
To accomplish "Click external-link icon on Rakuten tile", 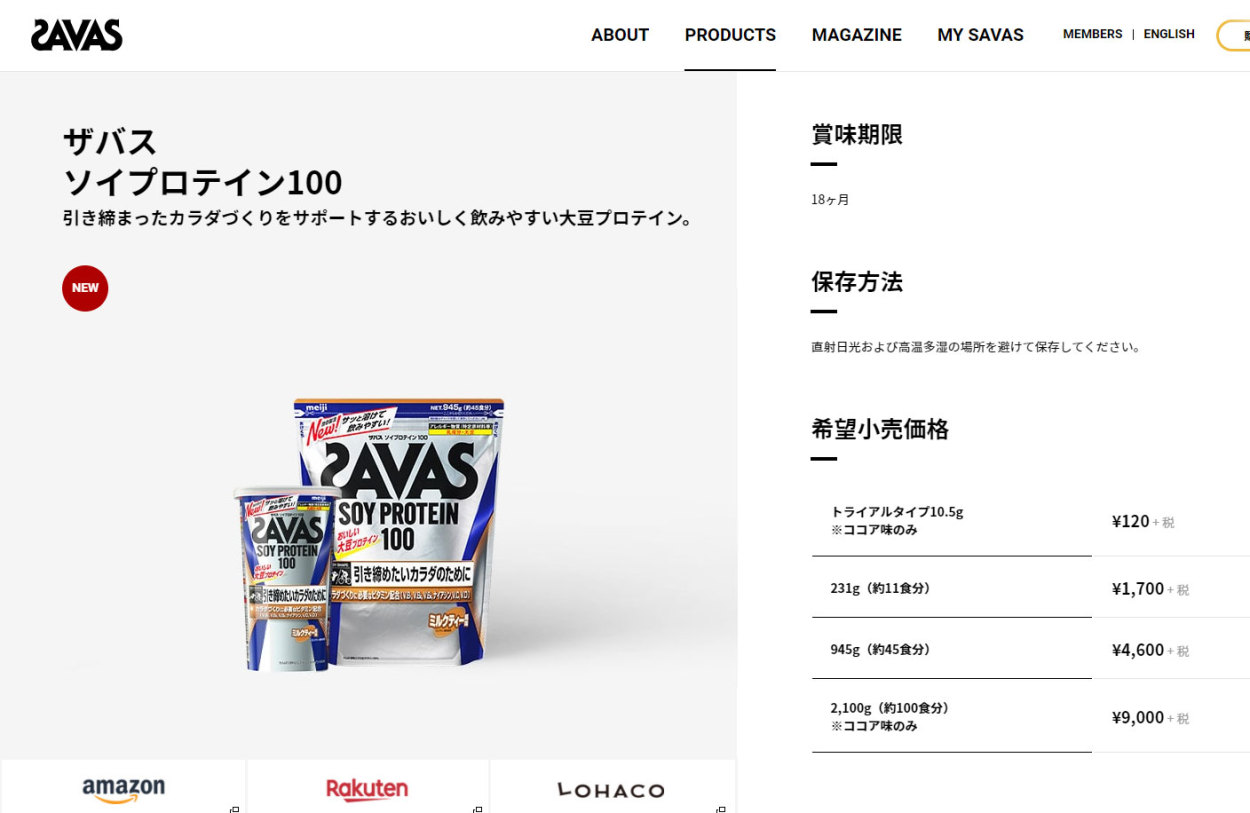I will (478, 809).
